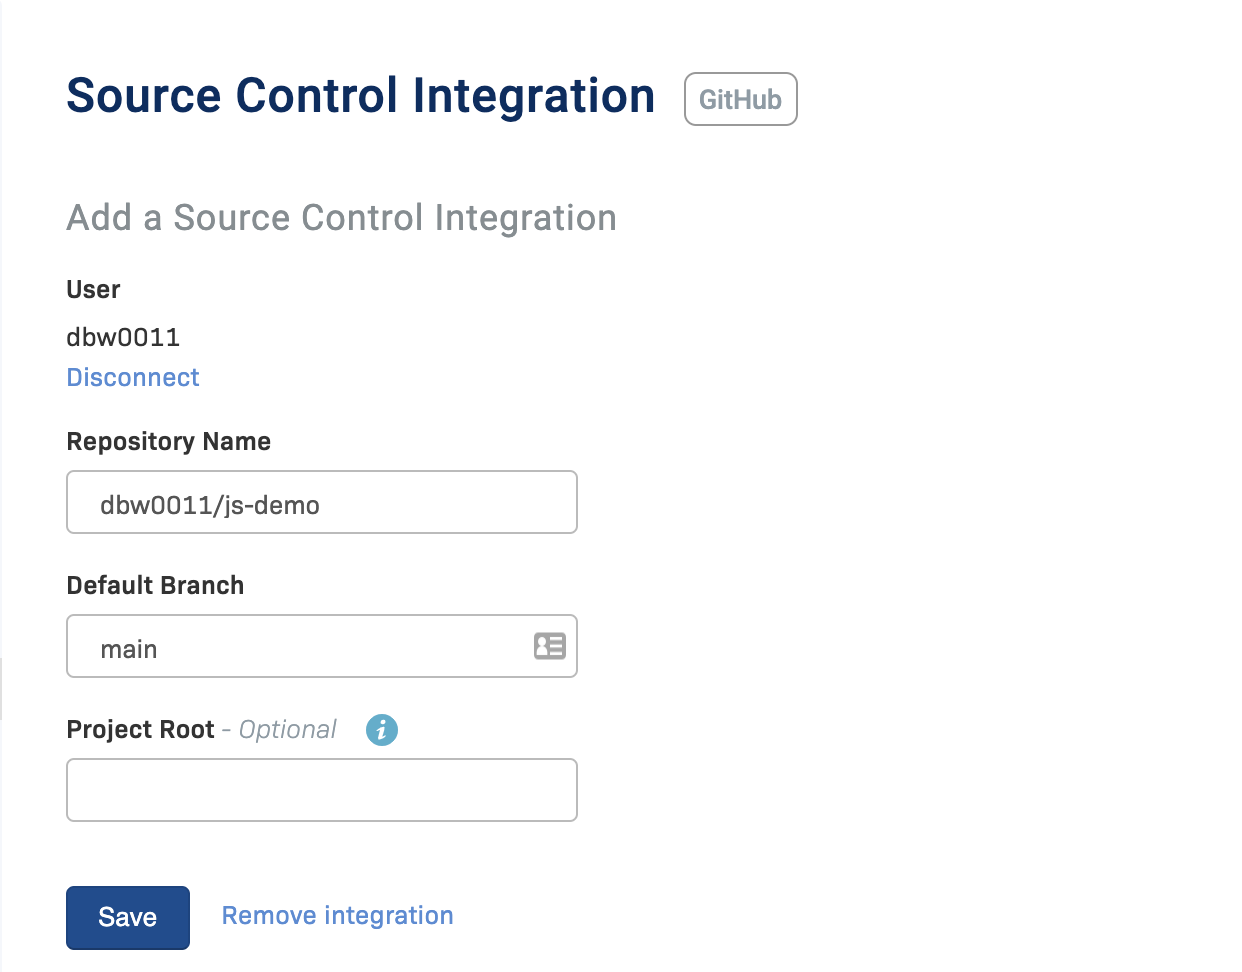Image resolution: width=1242 pixels, height=972 pixels.
Task: Place cursor in the dbw0011/js-demo text
Action: [x=210, y=505]
